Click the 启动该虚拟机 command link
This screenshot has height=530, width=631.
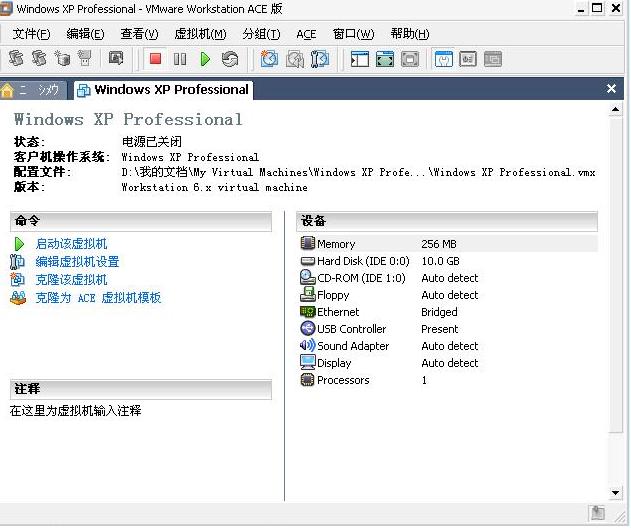click(x=71, y=244)
